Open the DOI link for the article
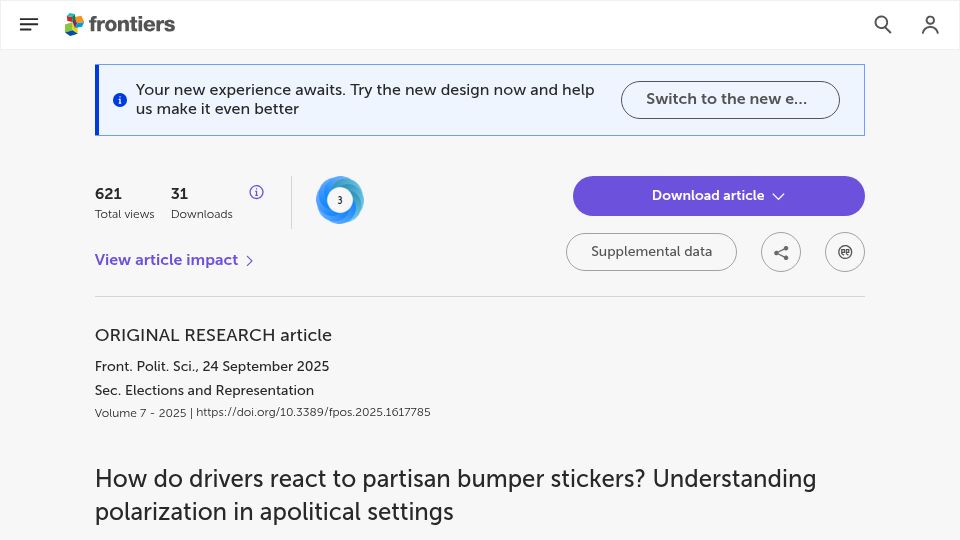This screenshot has width=960, height=540. pyautogui.click(x=313, y=412)
